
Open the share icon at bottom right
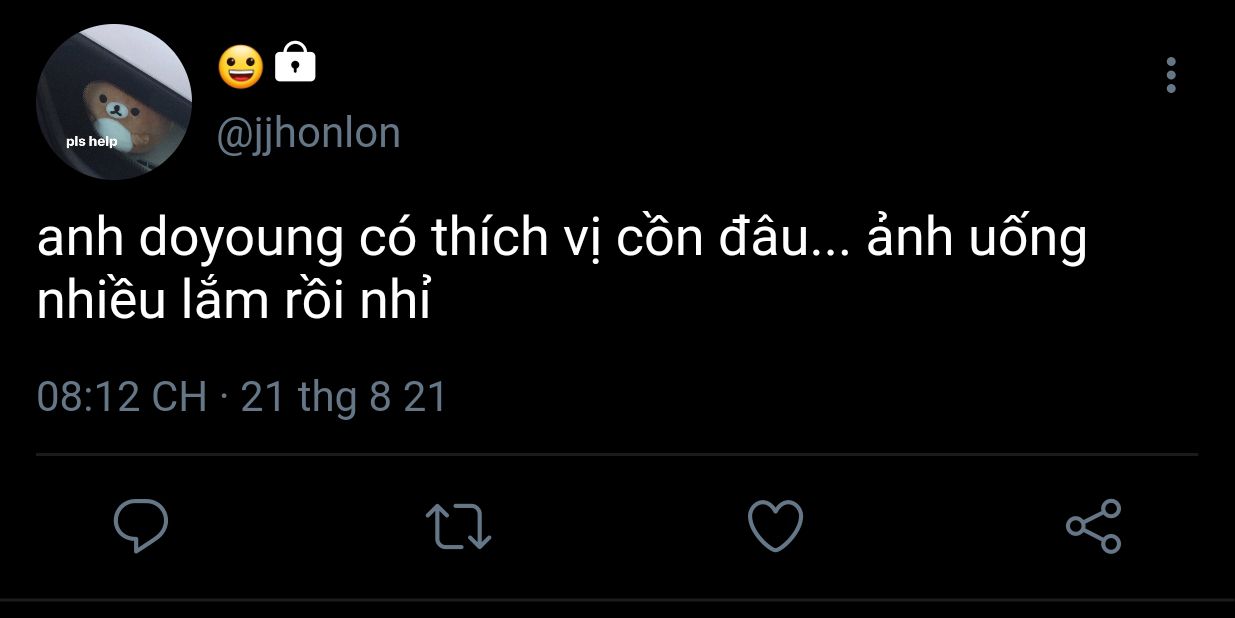pos(1094,526)
